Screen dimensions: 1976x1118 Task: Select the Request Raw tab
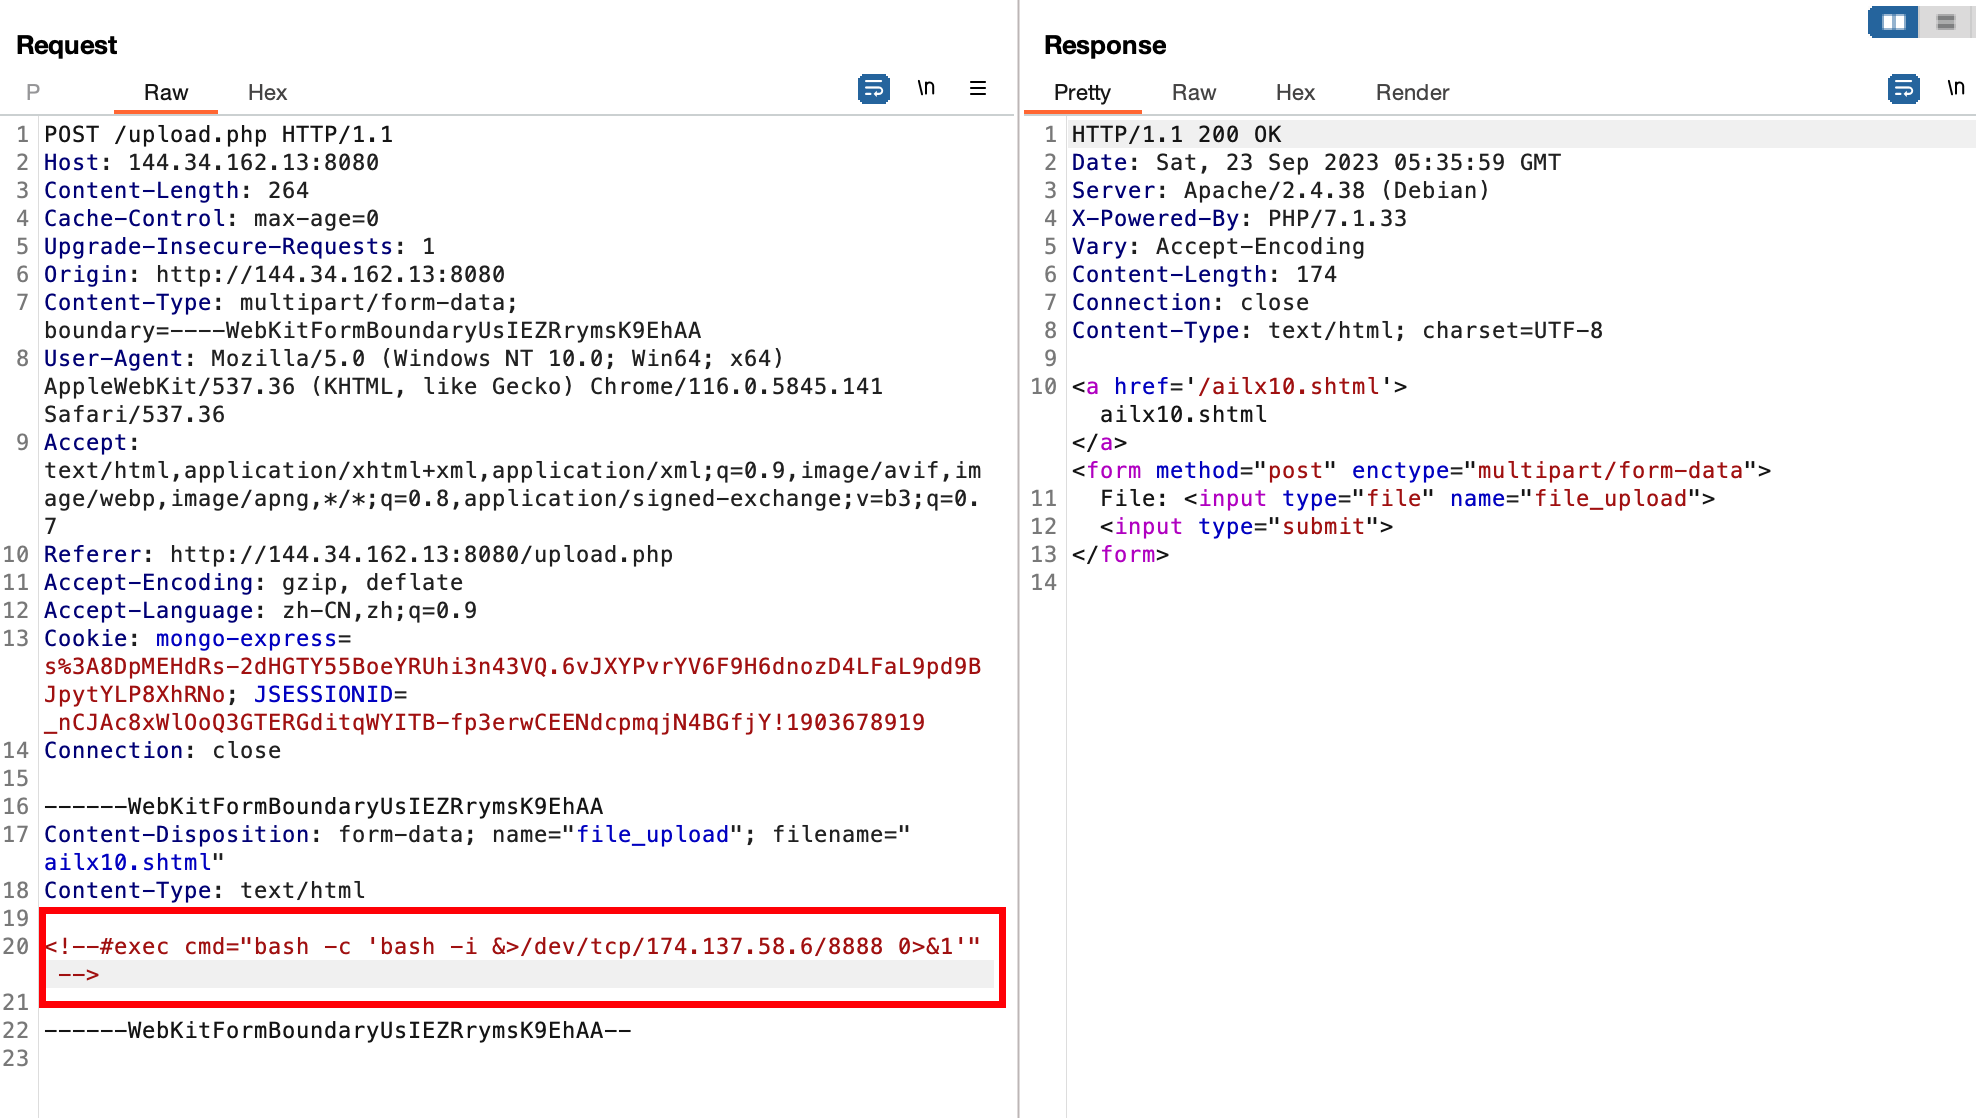[x=165, y=92]
